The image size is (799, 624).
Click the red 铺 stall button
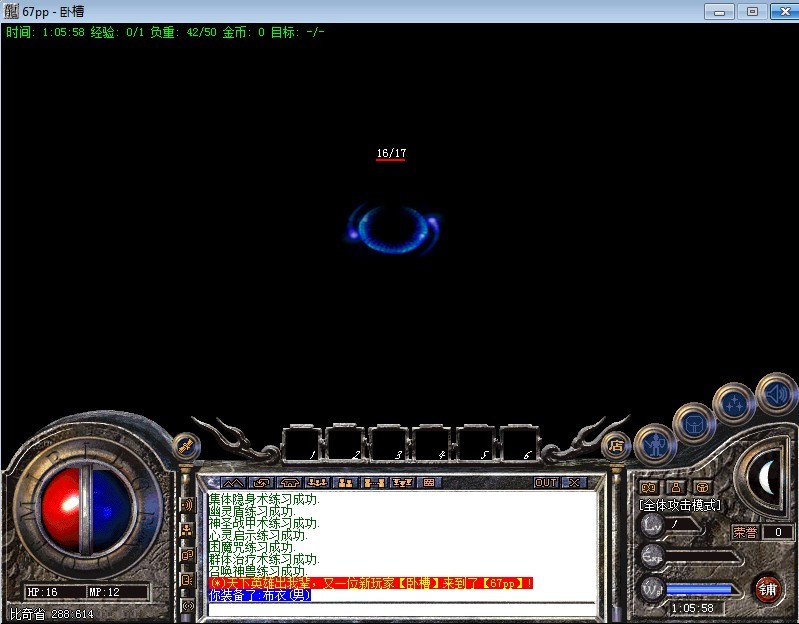coord(767,589)
